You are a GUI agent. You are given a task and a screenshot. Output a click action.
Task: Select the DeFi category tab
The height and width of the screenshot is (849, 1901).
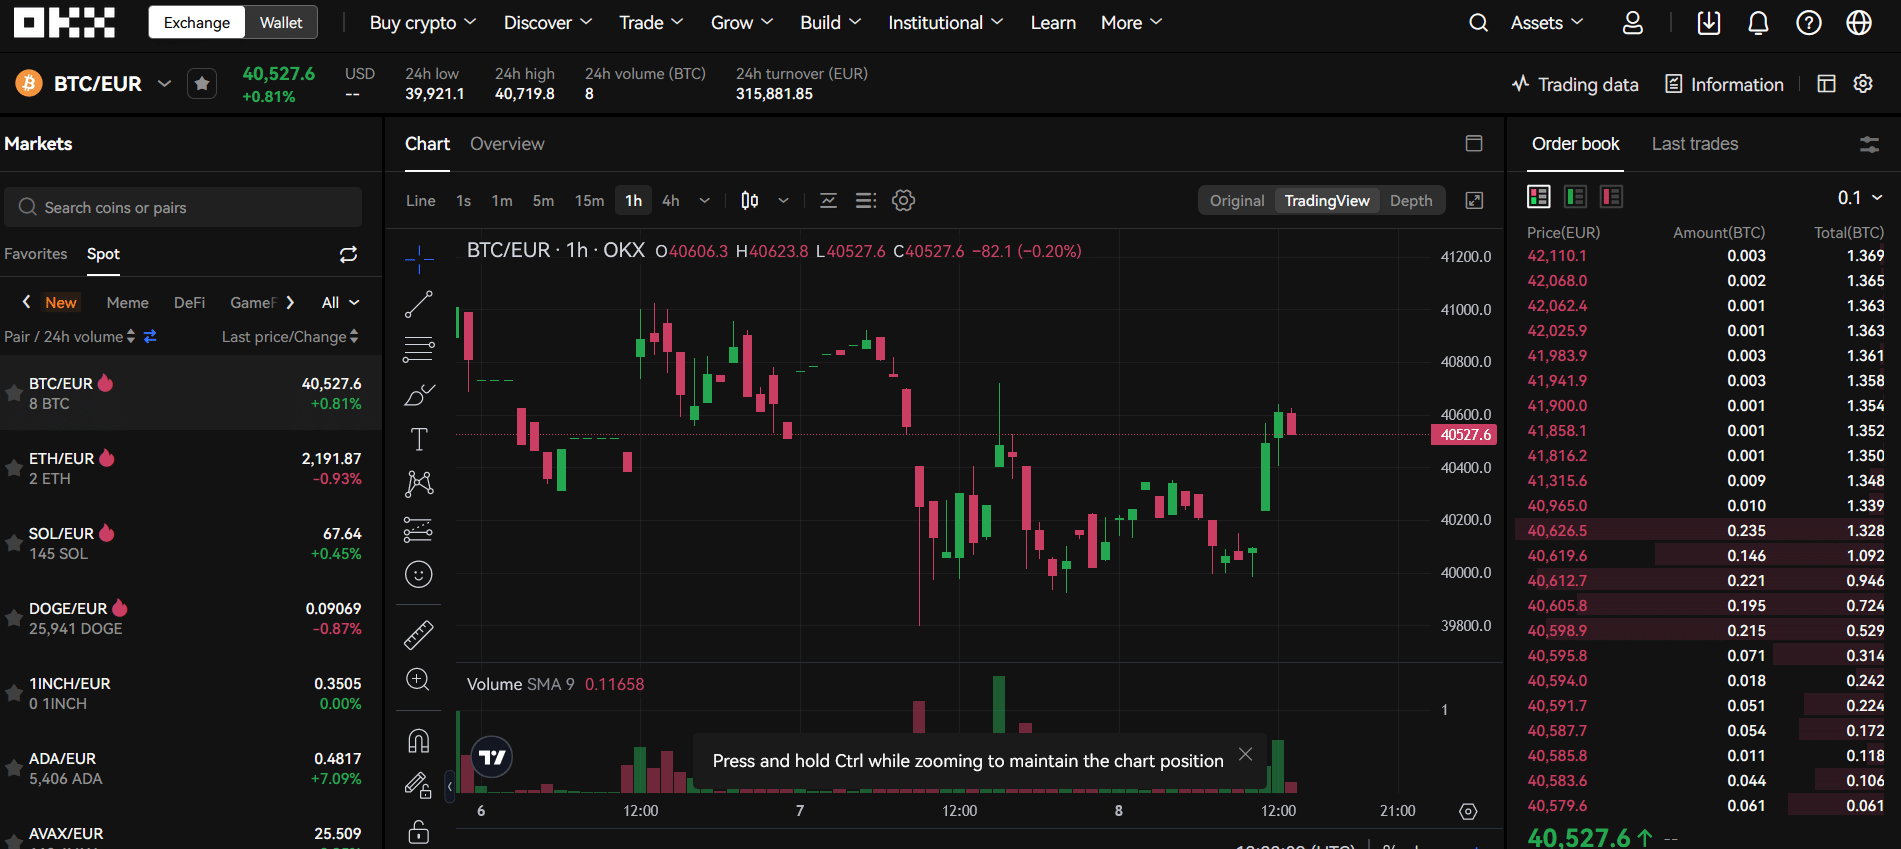[x=189, y=303]
